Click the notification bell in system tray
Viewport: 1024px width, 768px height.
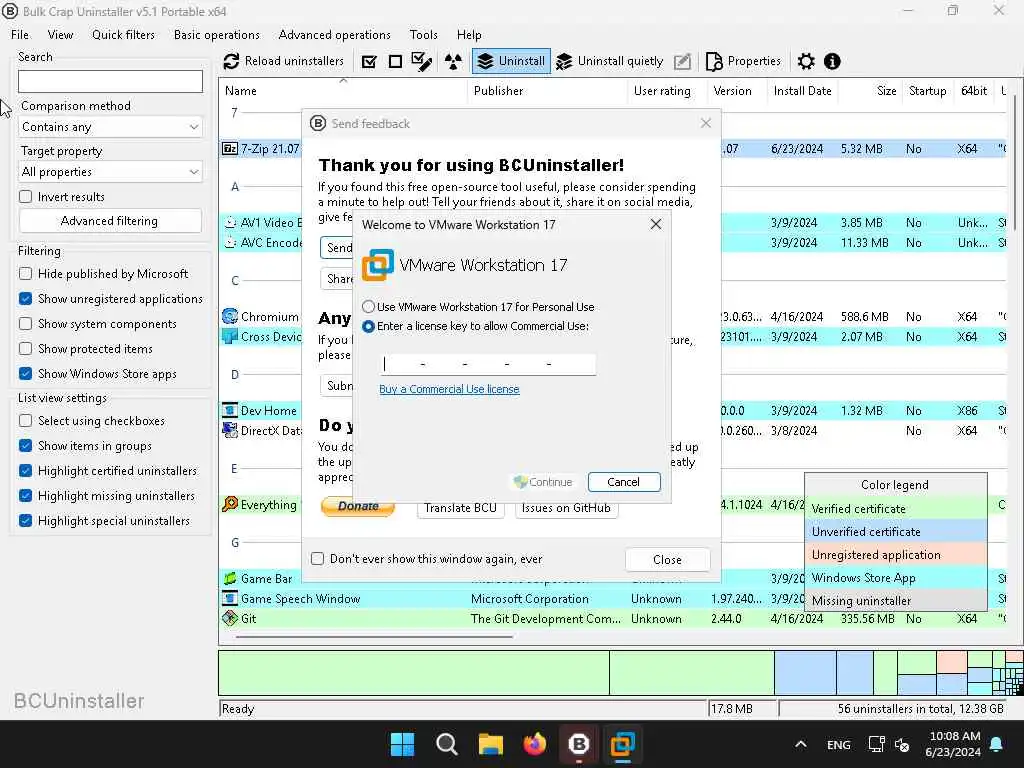(x=997, y=744)
